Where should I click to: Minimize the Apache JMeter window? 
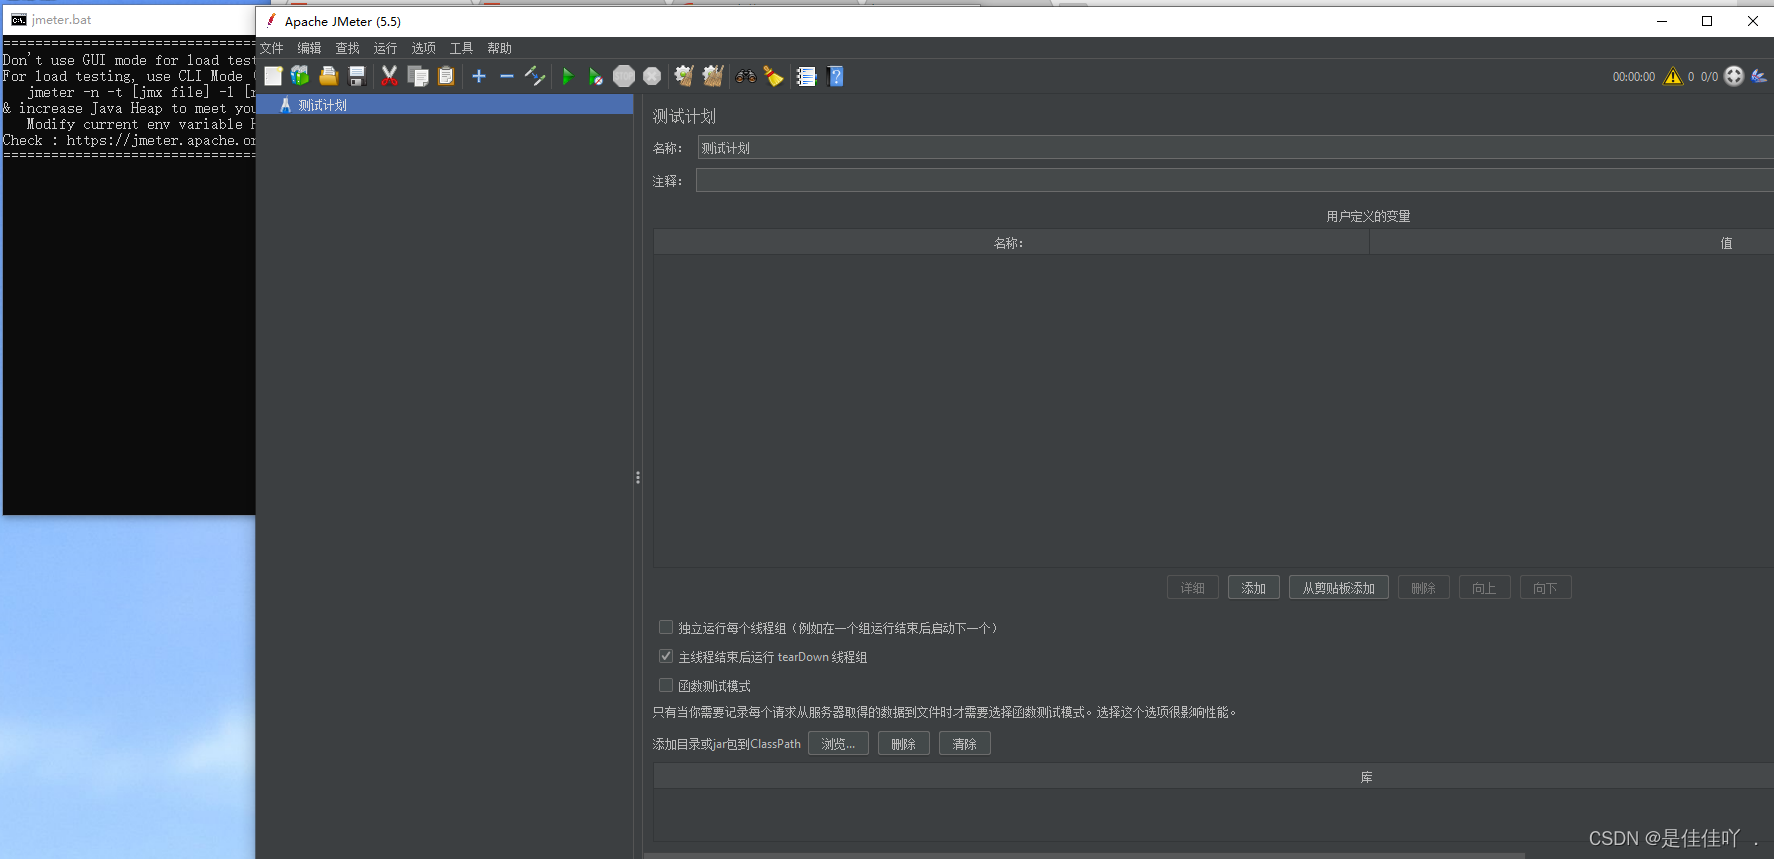[x=1662, y=21]
